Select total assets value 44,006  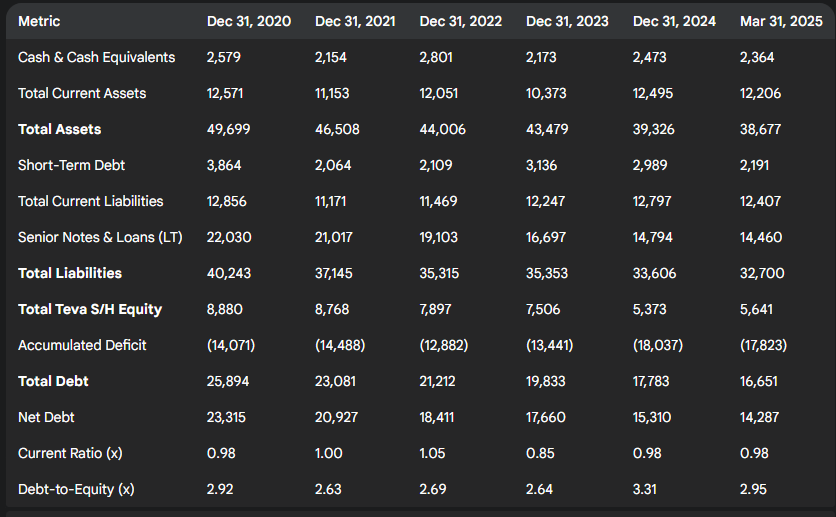(x=443, y=129)
